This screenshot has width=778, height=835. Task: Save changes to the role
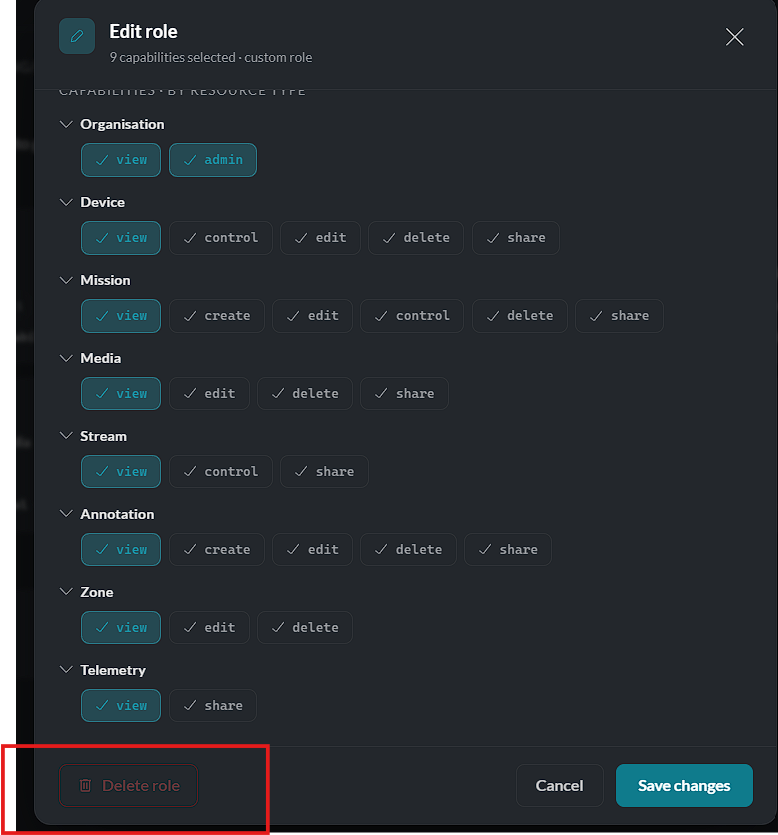pyautogui.click(x=684, y=785)
